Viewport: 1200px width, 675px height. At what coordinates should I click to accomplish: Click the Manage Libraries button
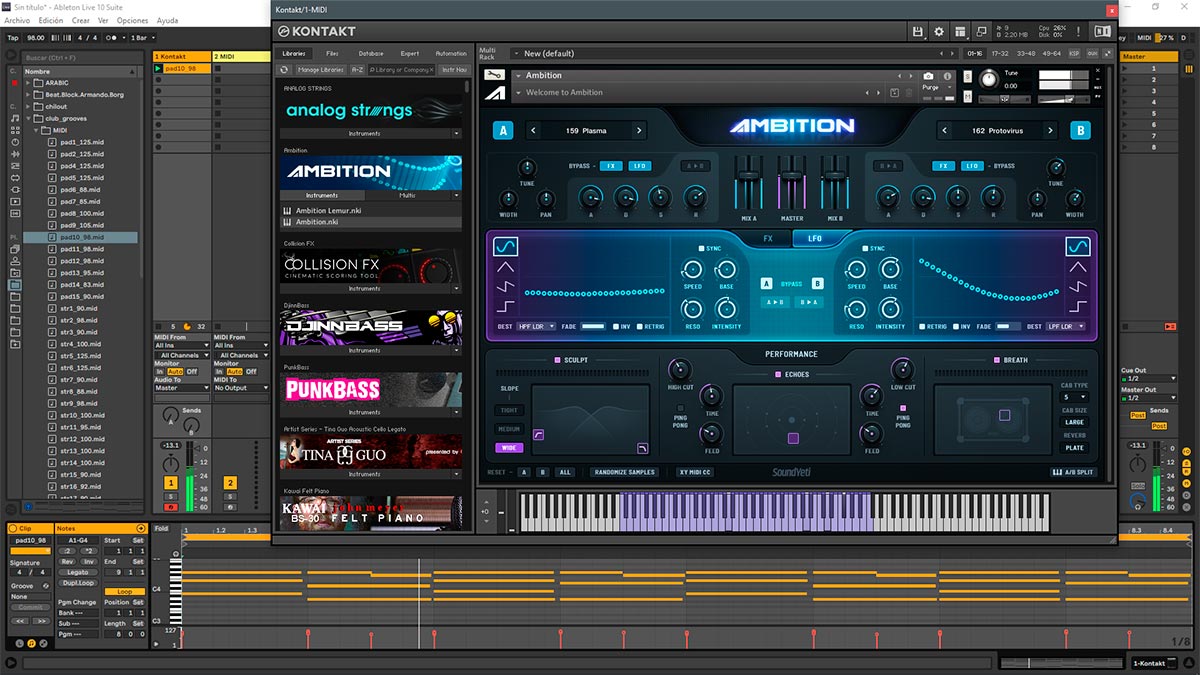pos(320,70)
